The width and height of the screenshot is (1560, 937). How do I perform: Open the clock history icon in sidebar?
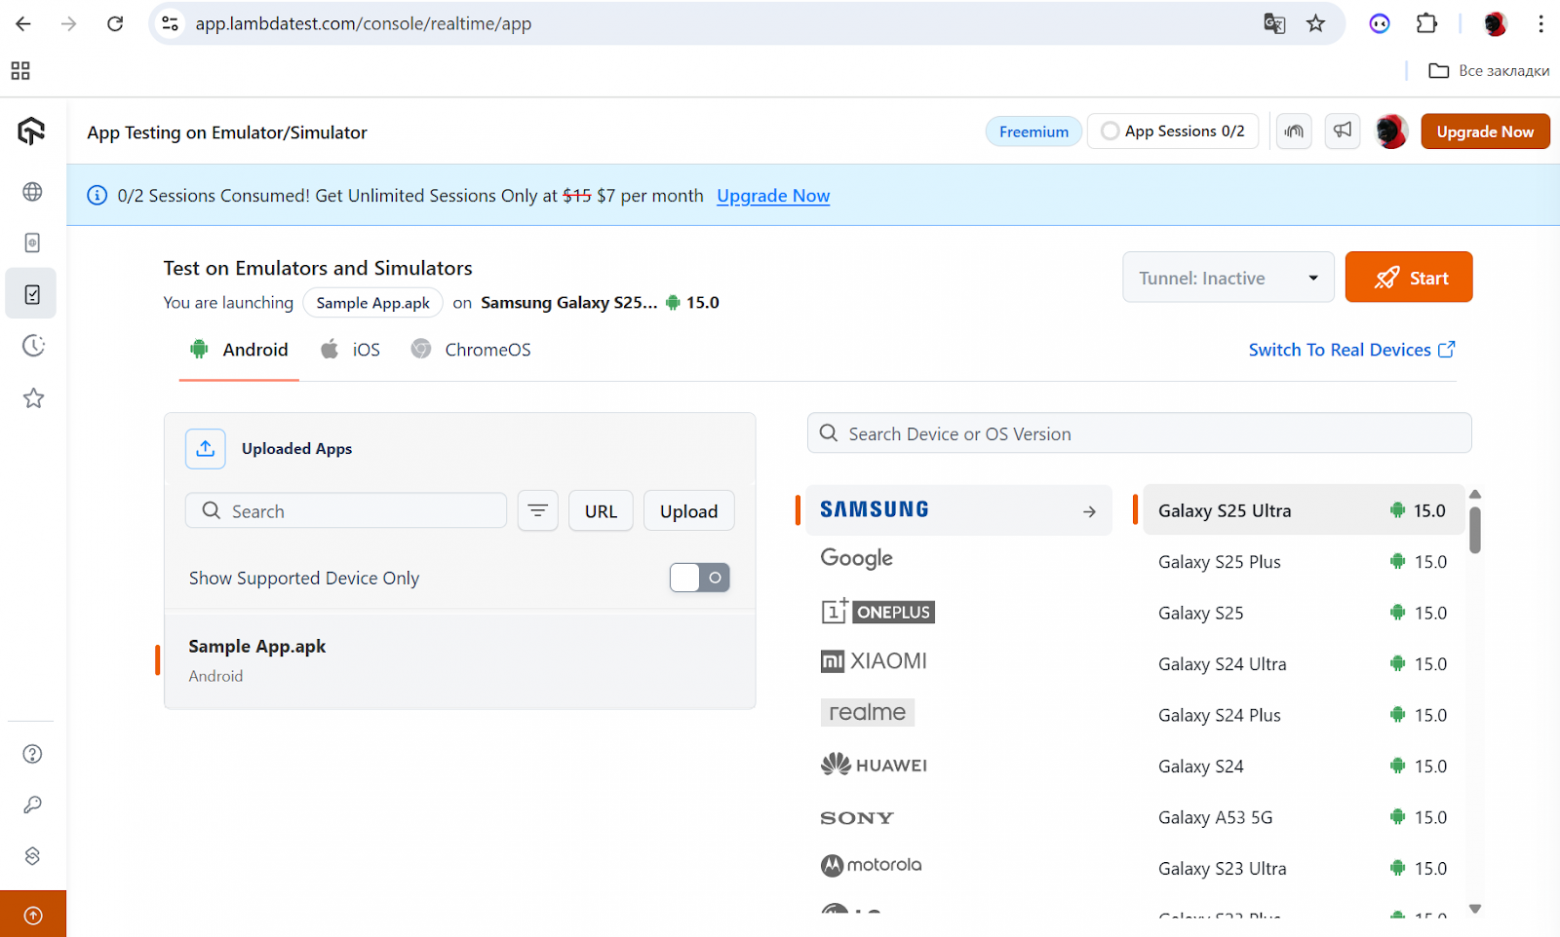coord(33,346)
